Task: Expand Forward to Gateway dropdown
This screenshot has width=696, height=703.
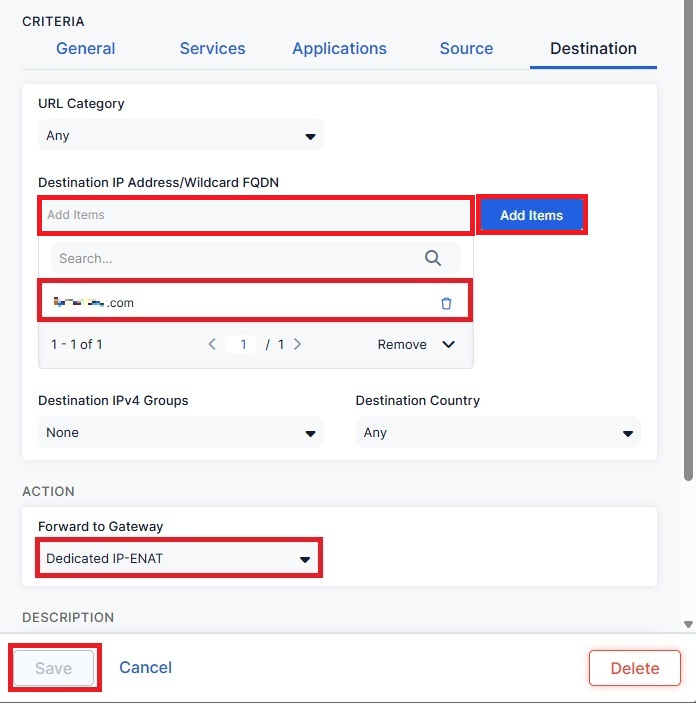Action: click(179, 559)
